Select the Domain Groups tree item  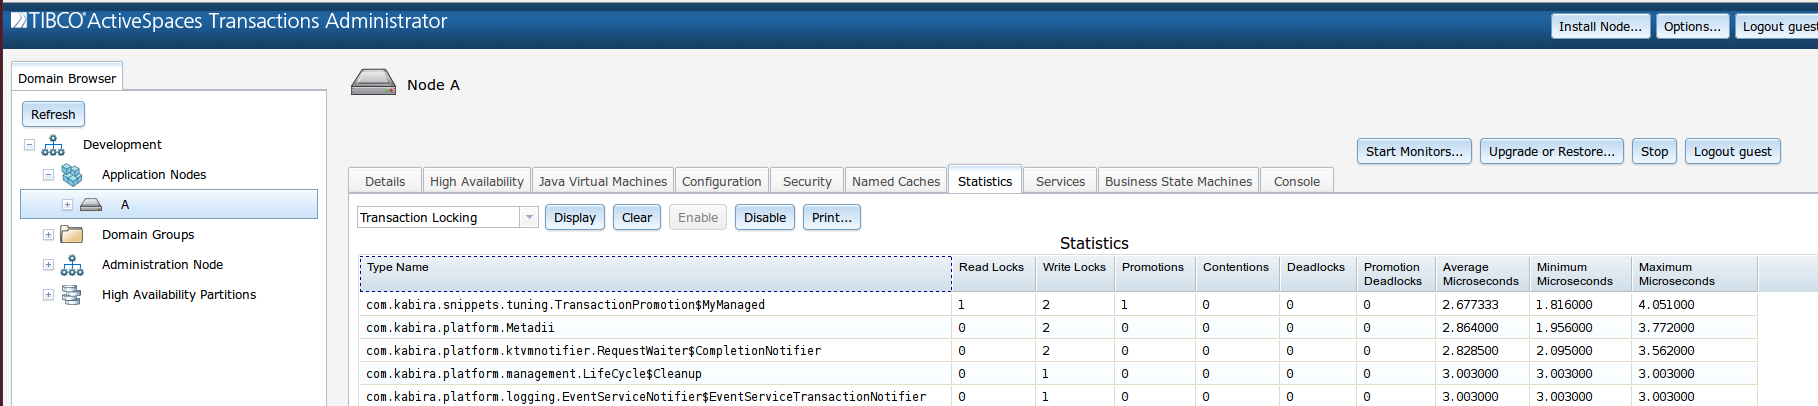(148, 235)
